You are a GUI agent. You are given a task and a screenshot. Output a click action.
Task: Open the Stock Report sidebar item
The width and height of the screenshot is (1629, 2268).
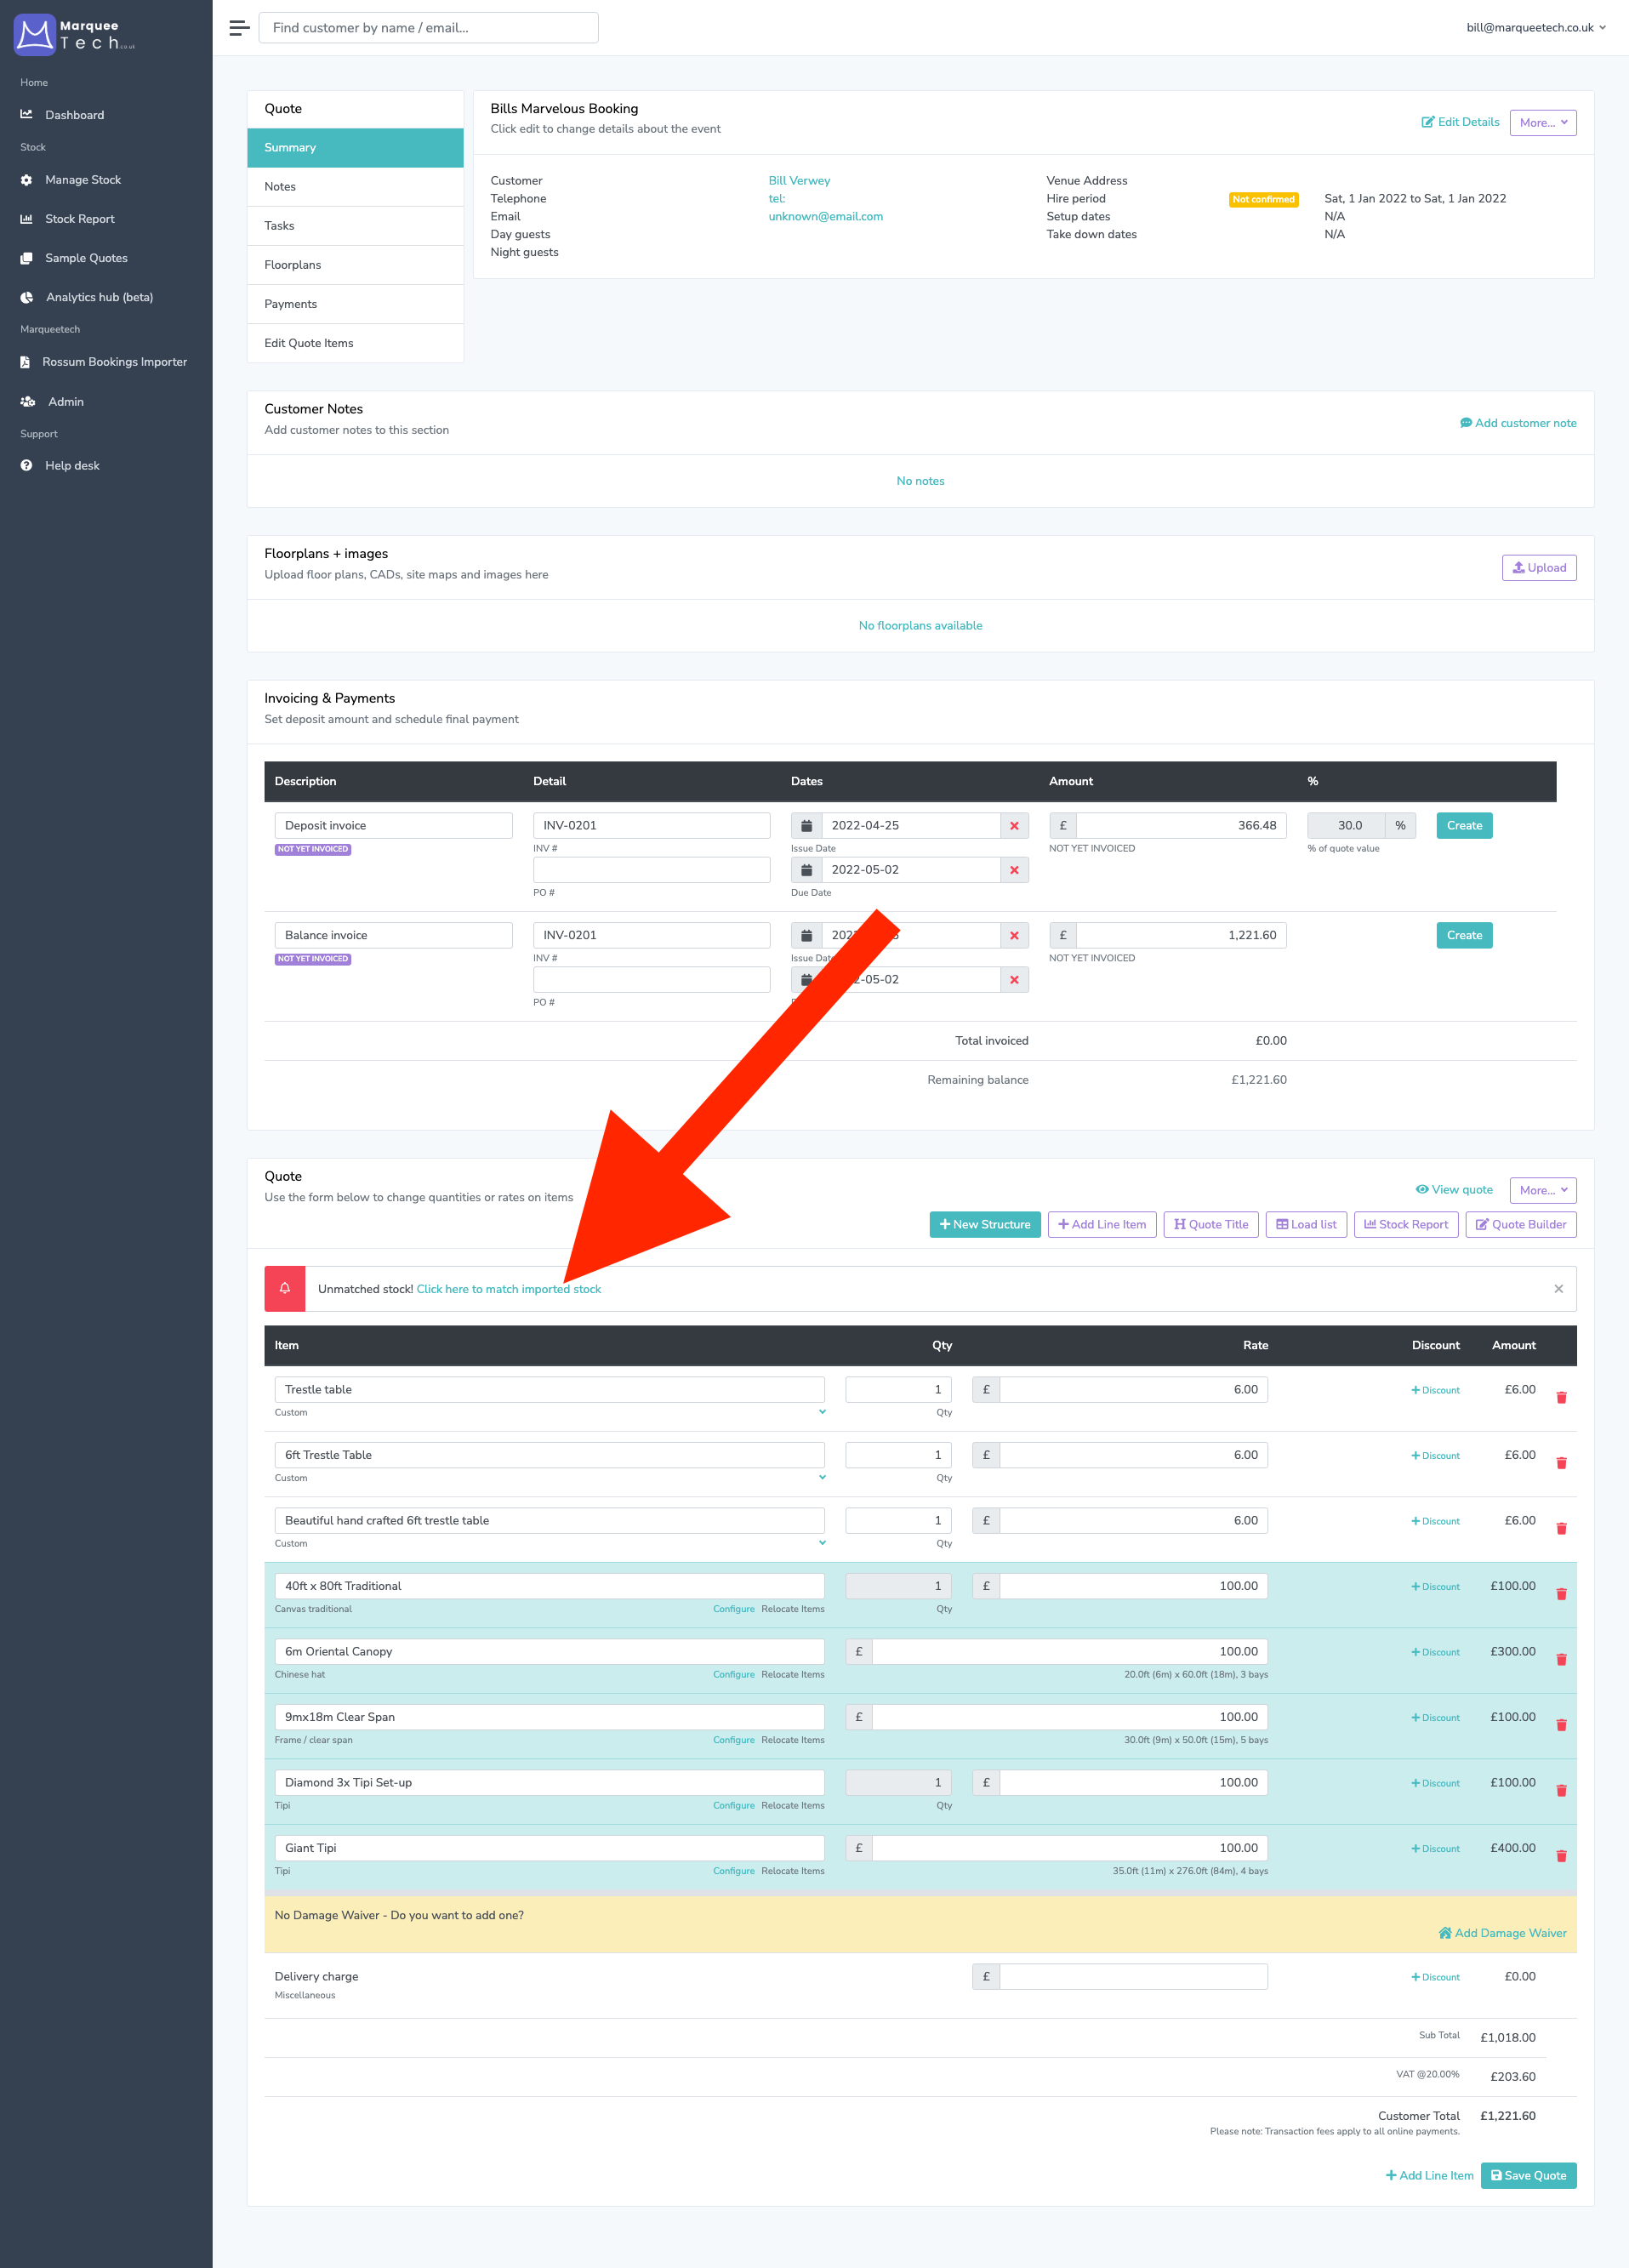pos(78,218)
